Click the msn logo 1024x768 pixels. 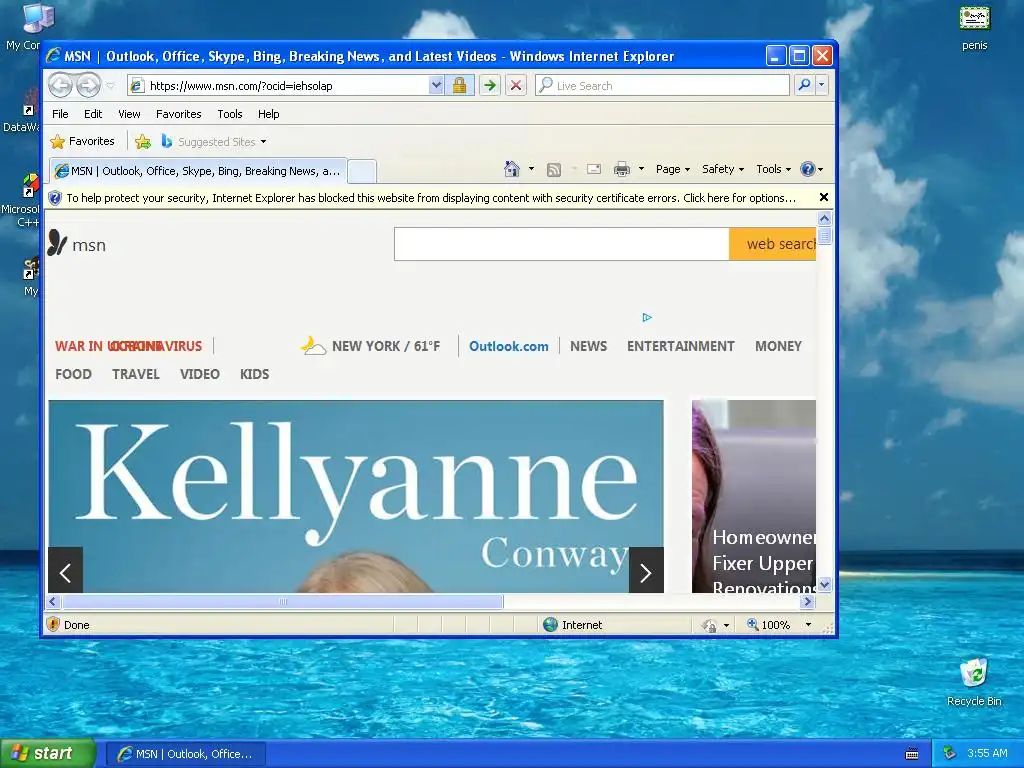pos(77,244)
